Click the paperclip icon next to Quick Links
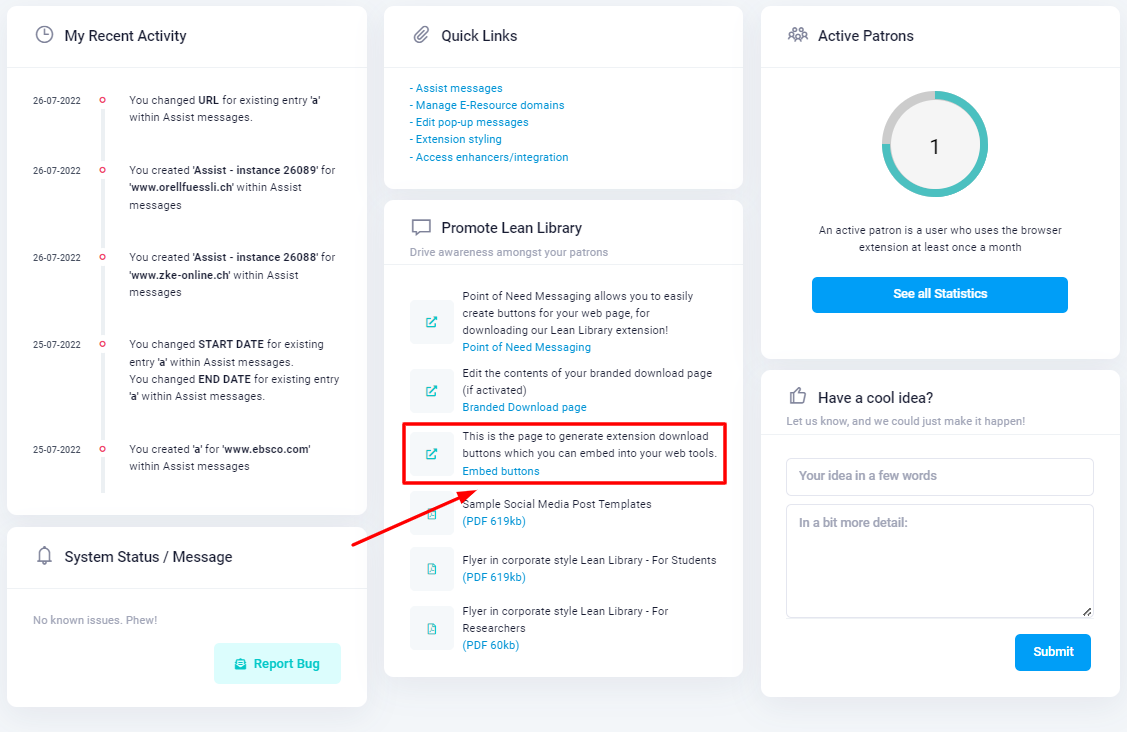Image resolution: width=1127 pixels, height=732 pixels. [x=422, y=35]
